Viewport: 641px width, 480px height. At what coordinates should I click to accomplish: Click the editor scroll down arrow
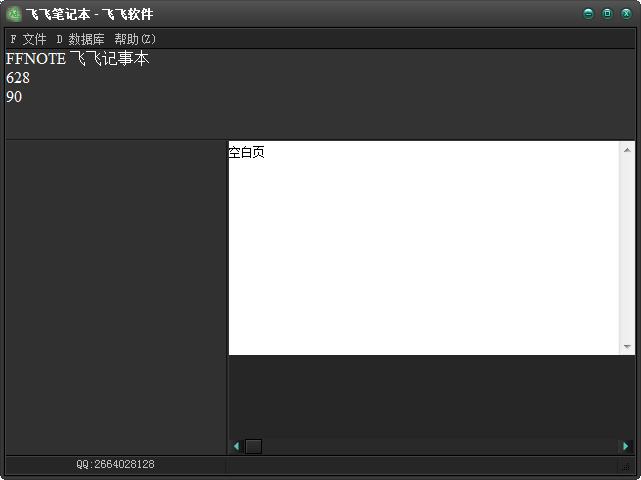point(627,347)
